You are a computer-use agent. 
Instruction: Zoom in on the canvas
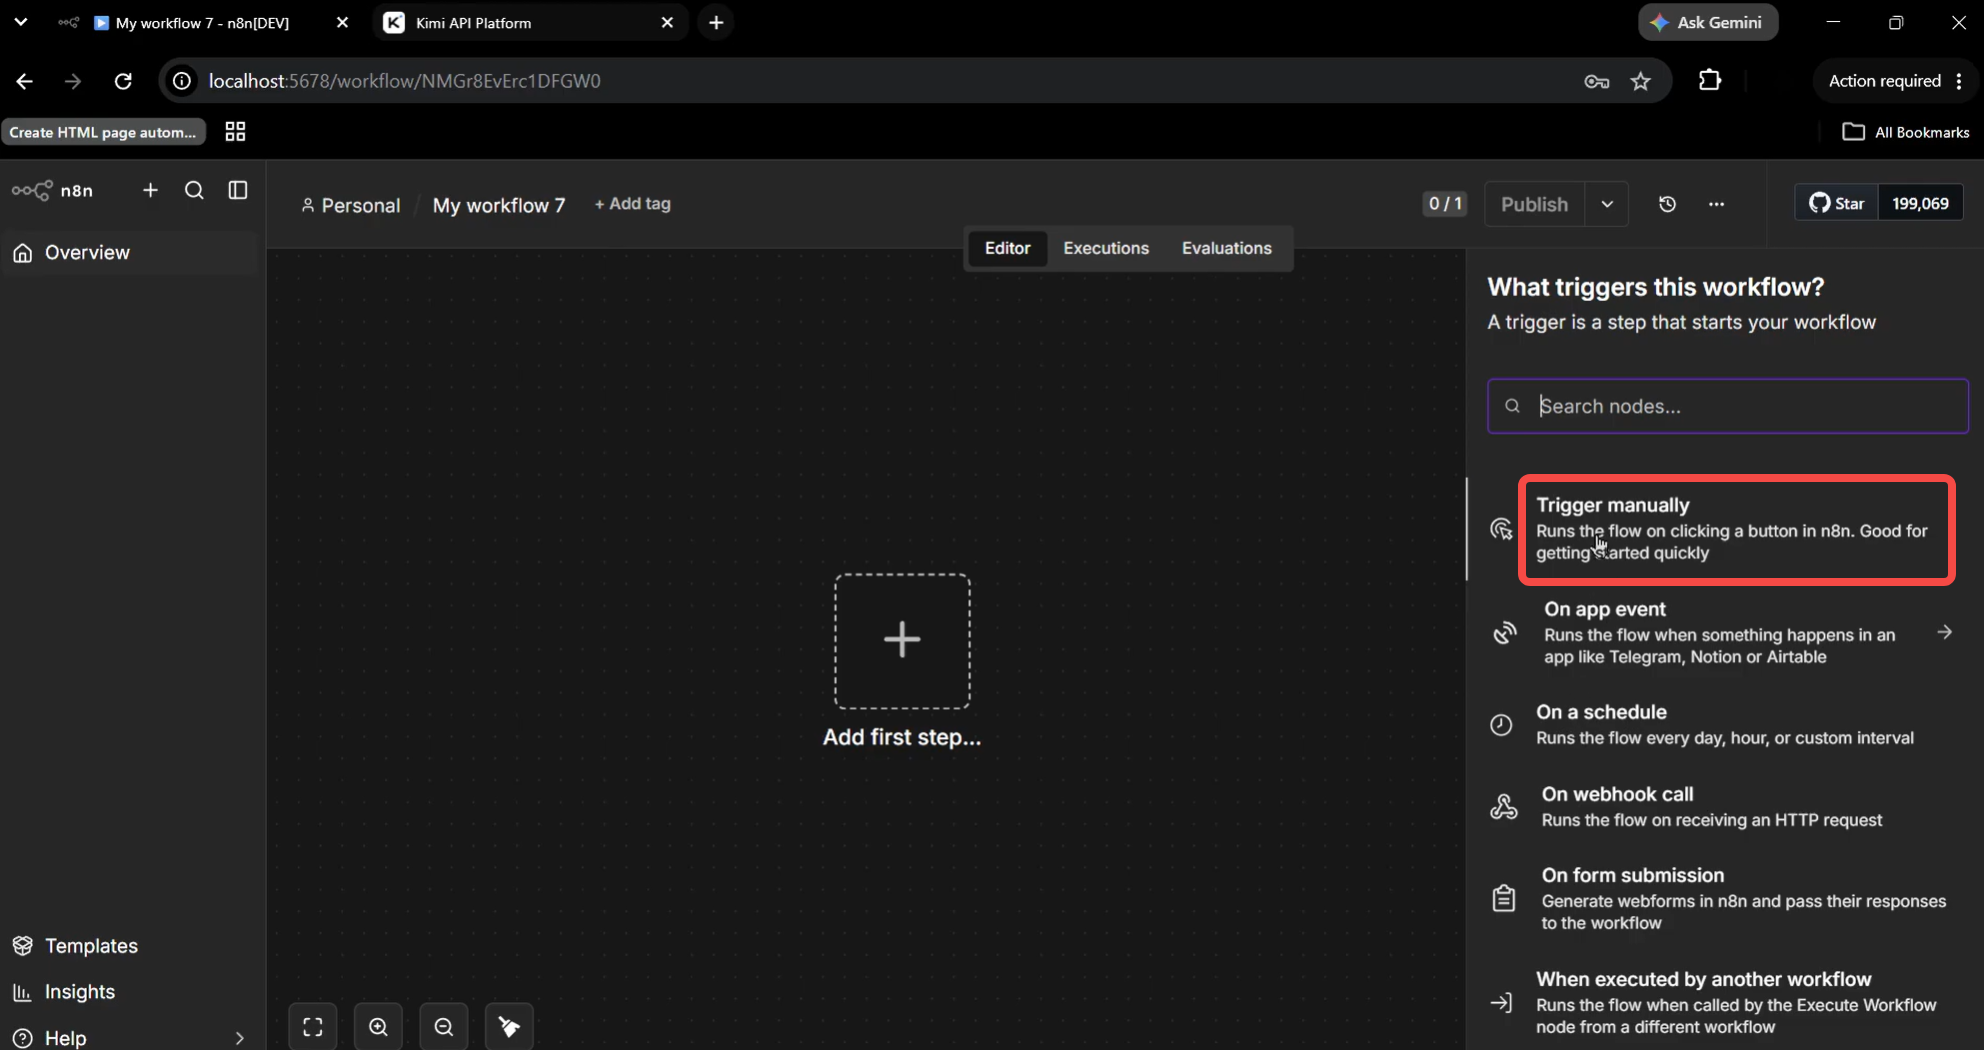[x=378, y=1027]
